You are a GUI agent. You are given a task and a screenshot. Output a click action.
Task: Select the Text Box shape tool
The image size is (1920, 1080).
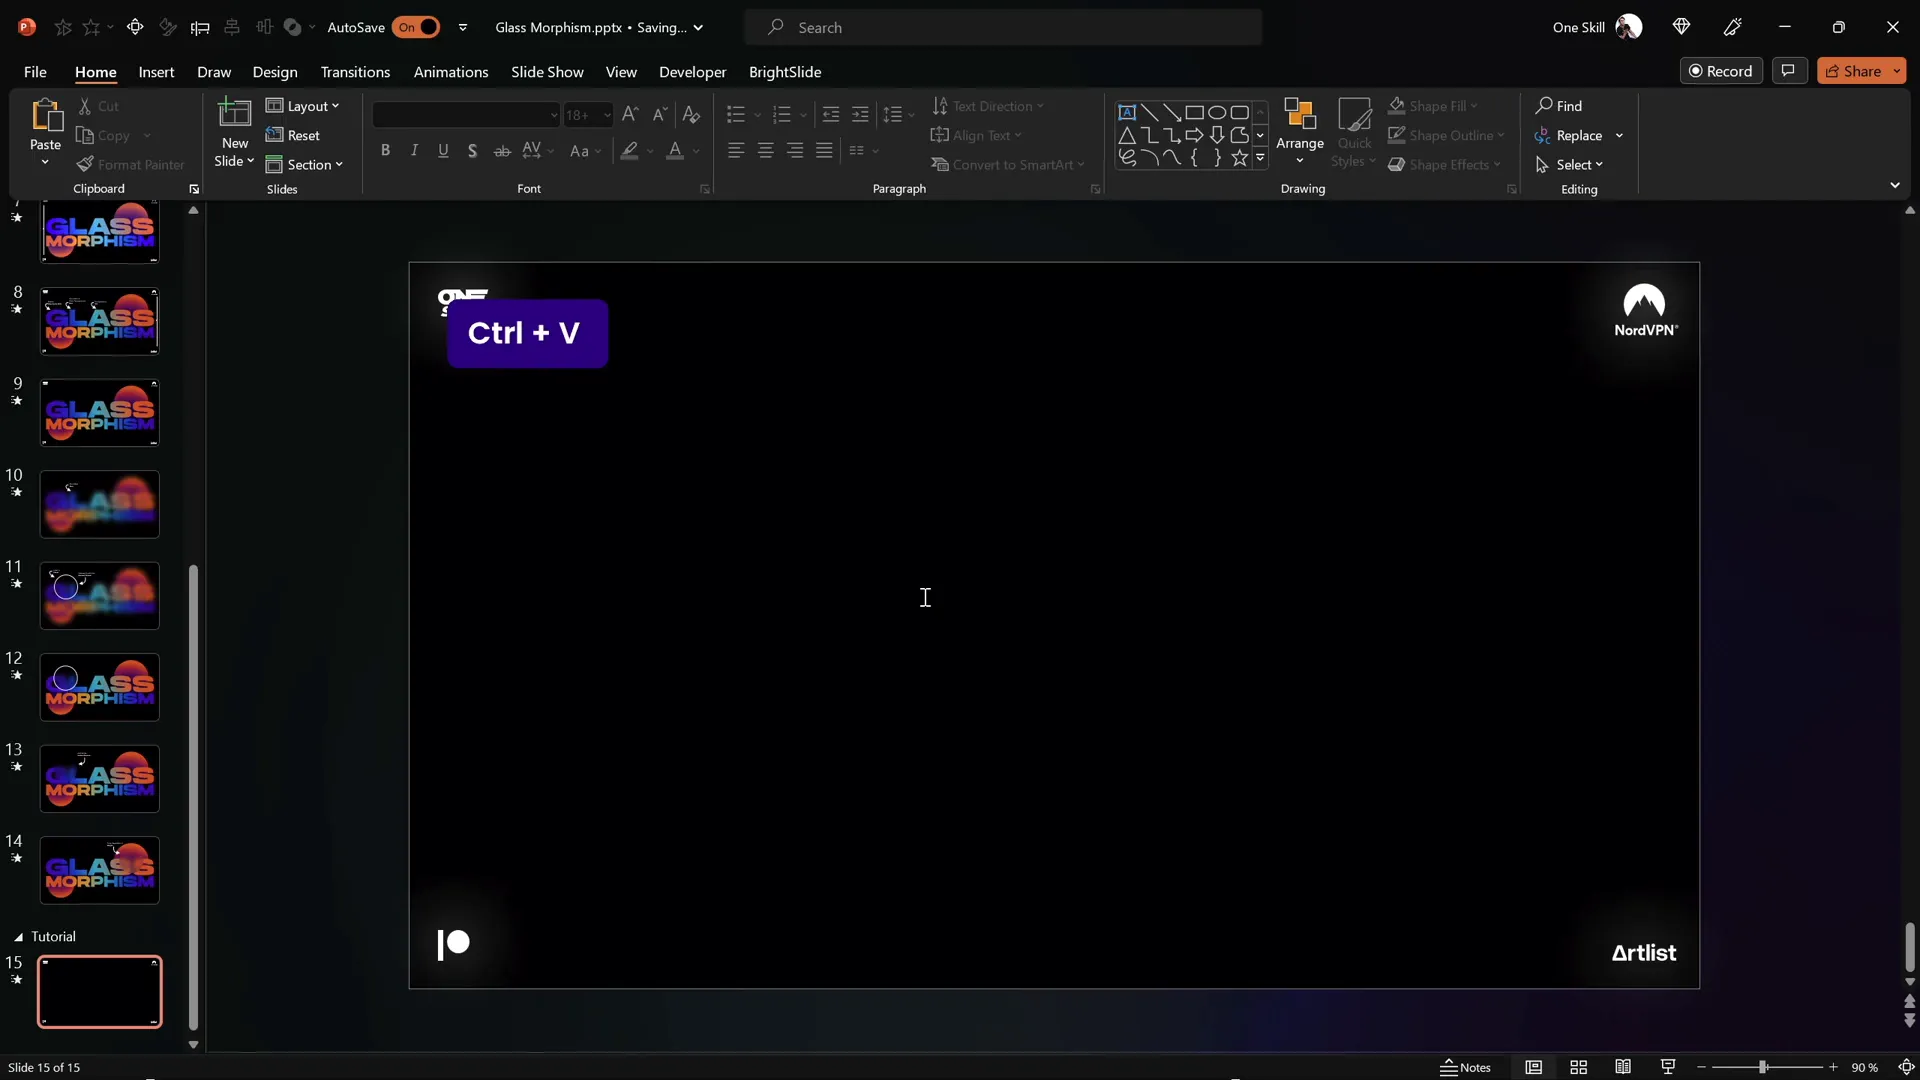click(1128, 112)
